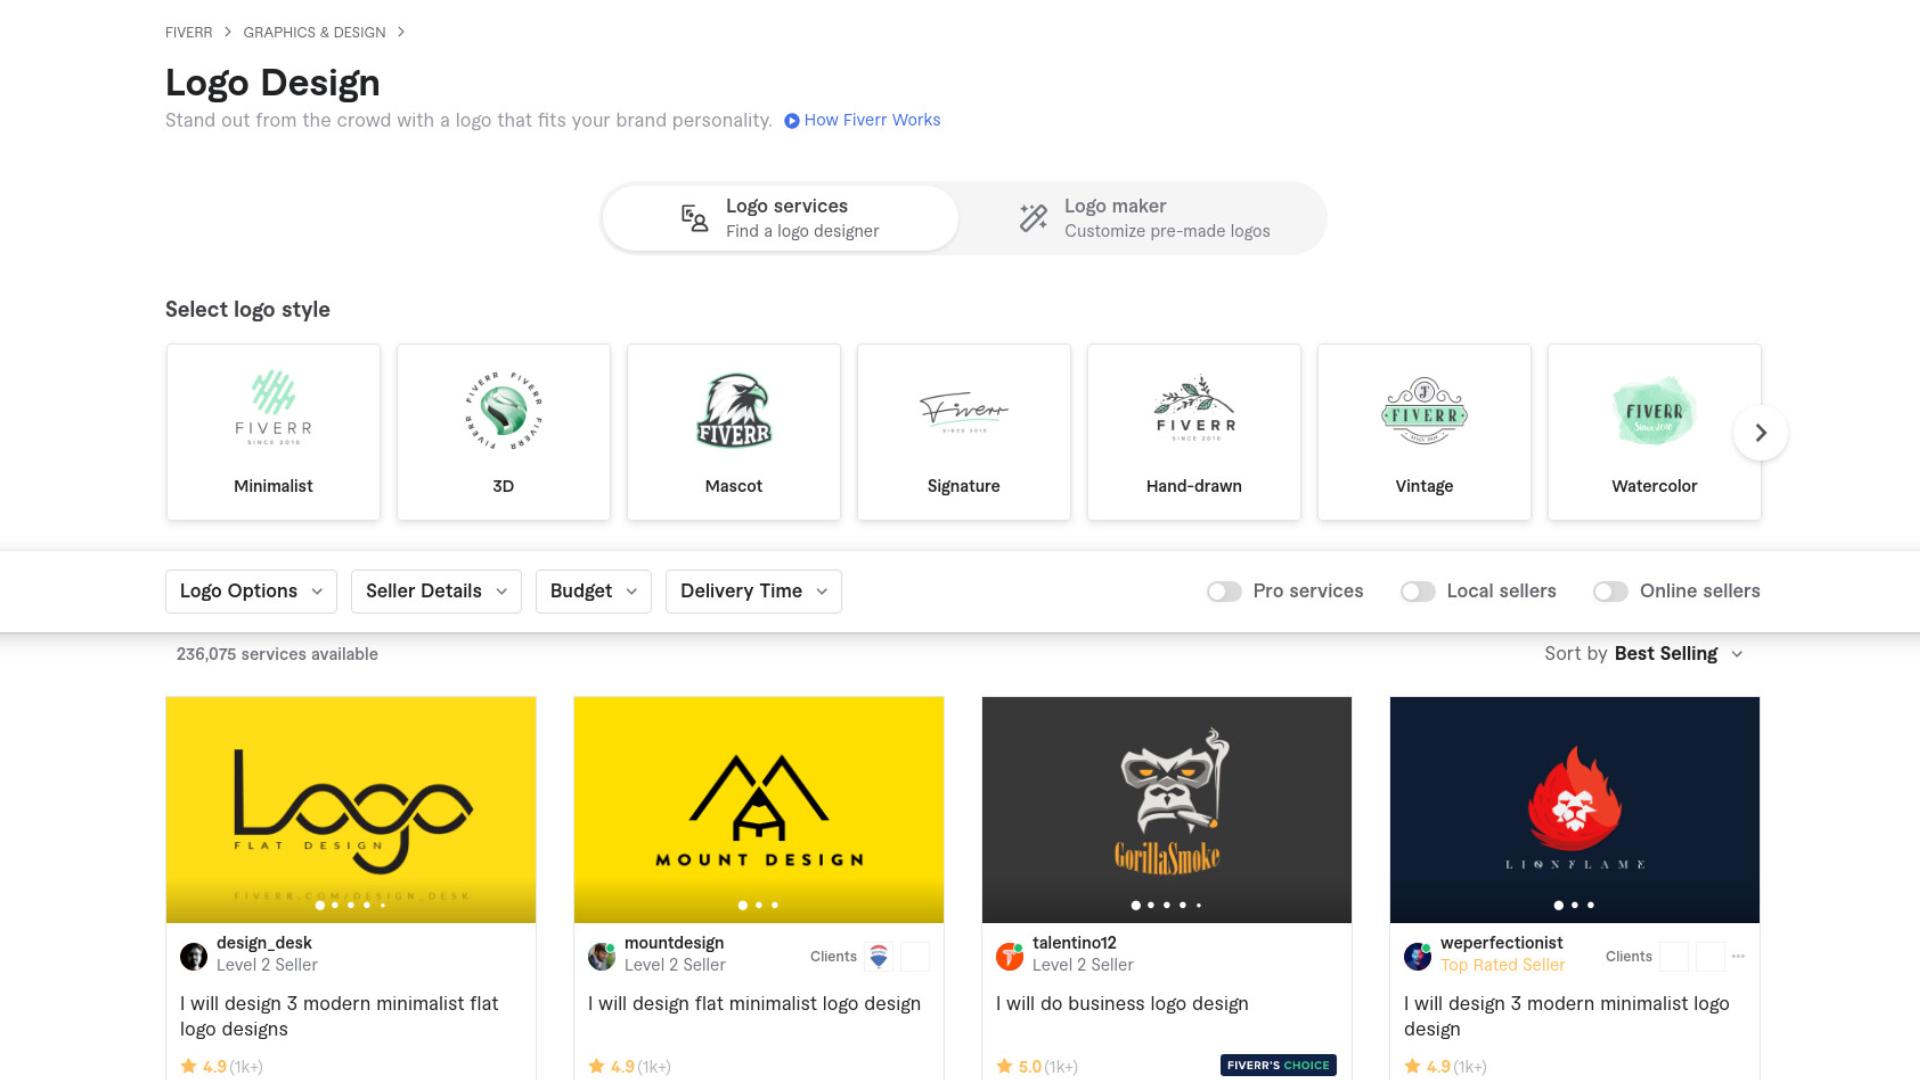Screen dimensions: 1920x1080
Task: Open the Seller Details dropdown
Action: click(x=436, y=591)
